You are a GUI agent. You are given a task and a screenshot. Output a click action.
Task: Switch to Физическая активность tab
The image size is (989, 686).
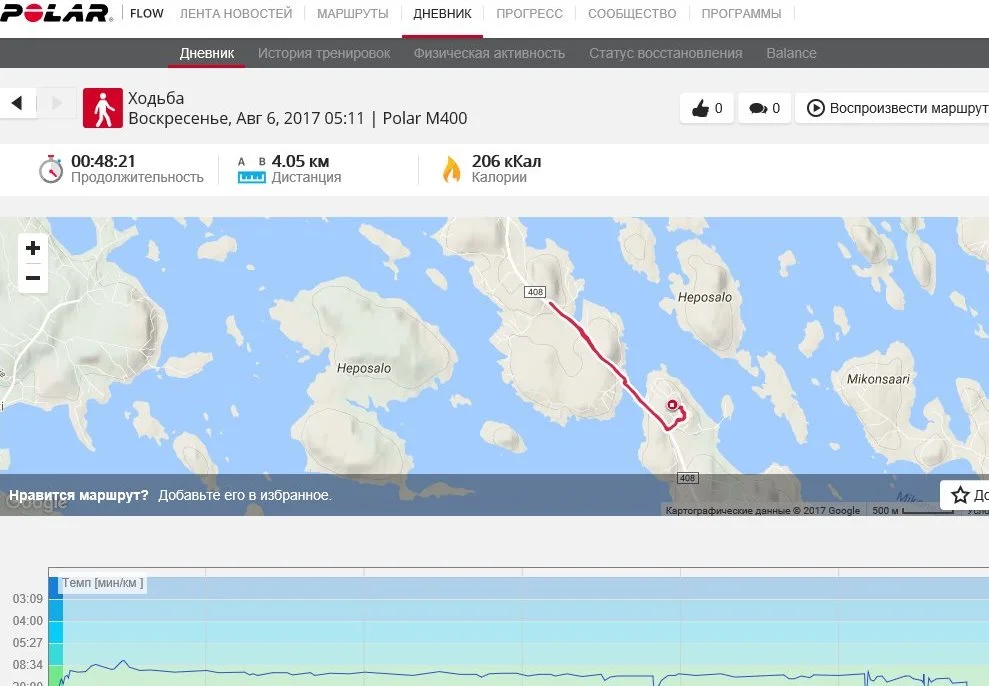(489, 53)
